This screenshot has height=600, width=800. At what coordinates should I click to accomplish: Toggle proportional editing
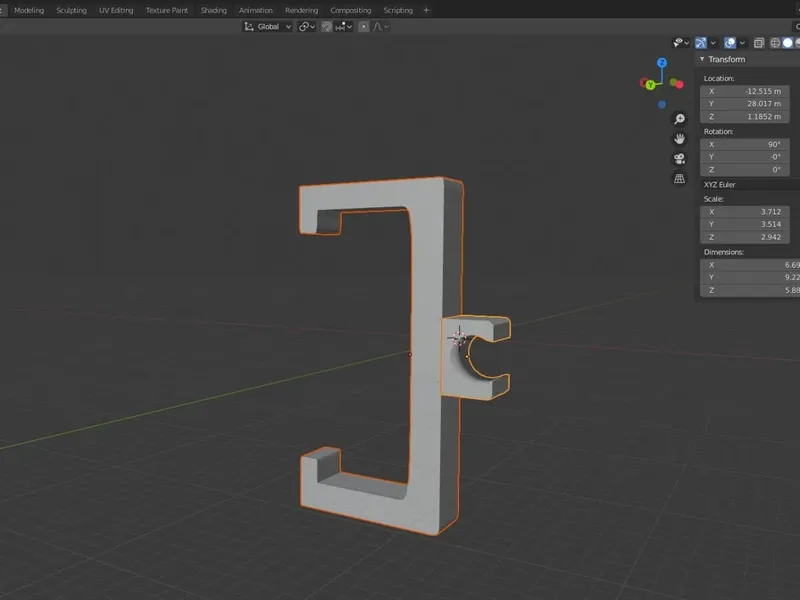point(363,27)
